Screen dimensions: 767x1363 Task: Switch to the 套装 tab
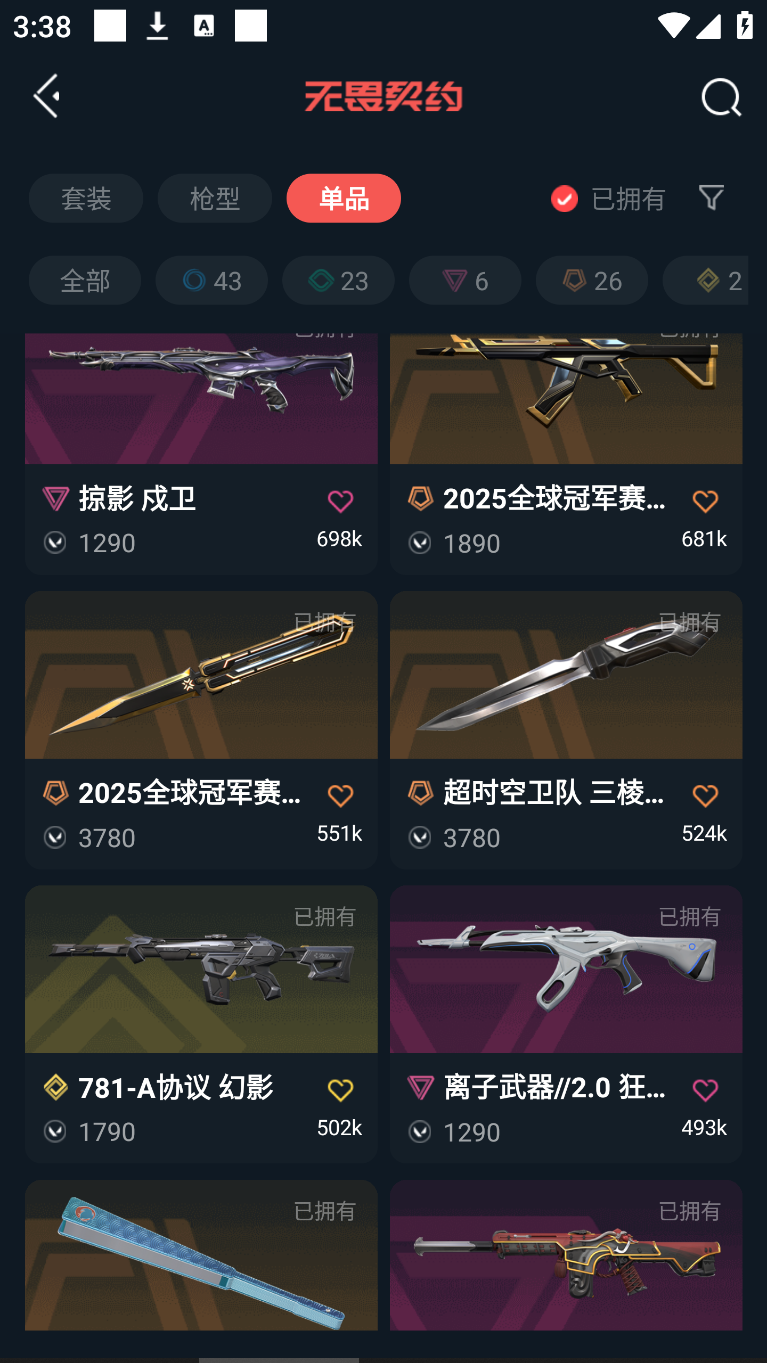86,198
